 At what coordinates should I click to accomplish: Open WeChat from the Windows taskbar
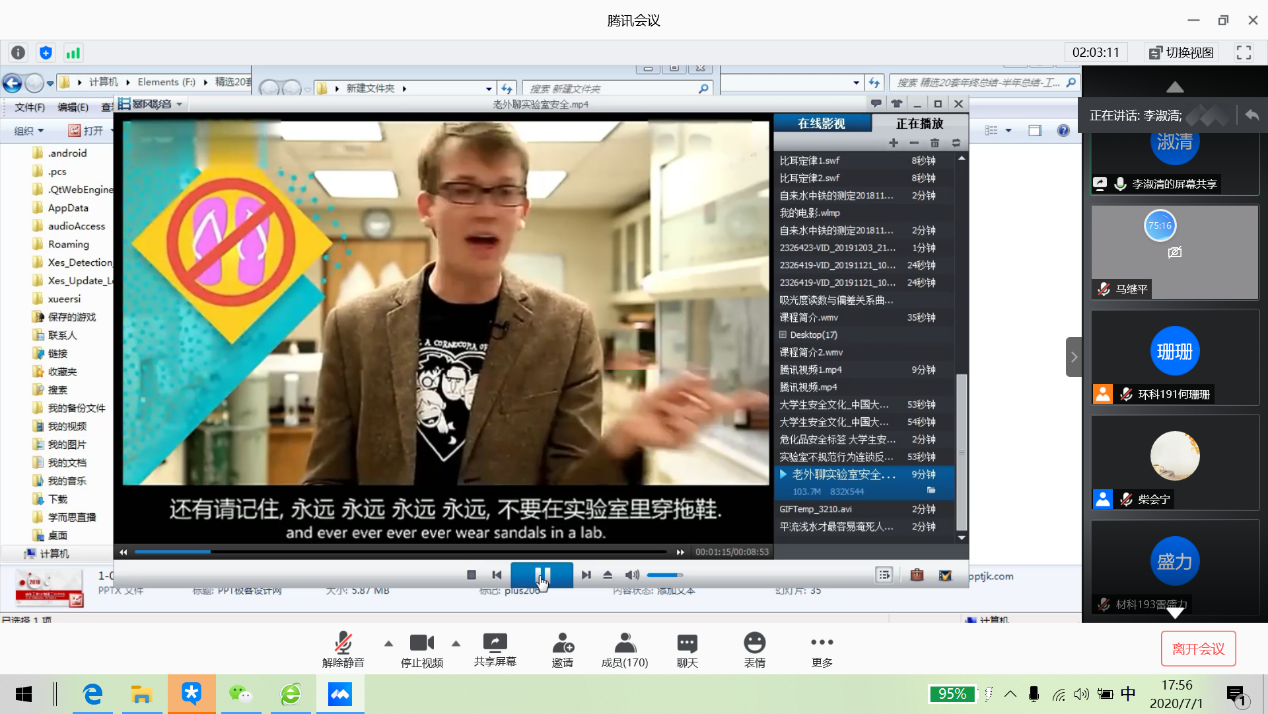point(241,693)
